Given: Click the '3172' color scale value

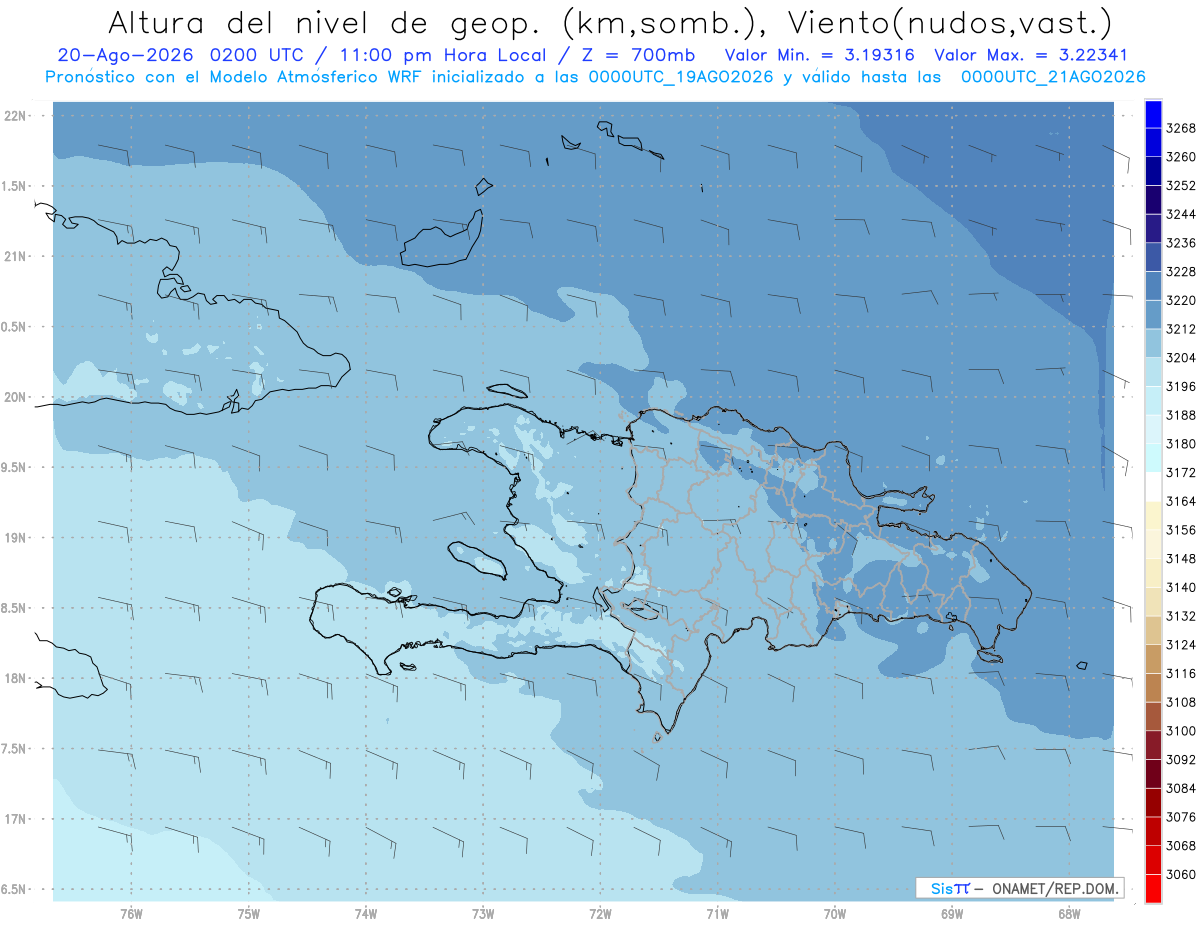Looking at the screenshot, I should 1181,472.
